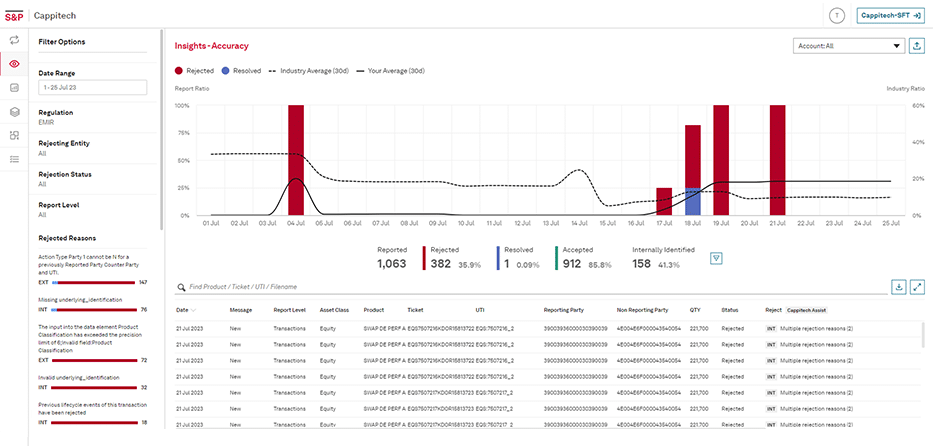Image resolution: width=933 pixels, height=446 pixels.
Task: Click the download table icon
Action: coord(898,287)
